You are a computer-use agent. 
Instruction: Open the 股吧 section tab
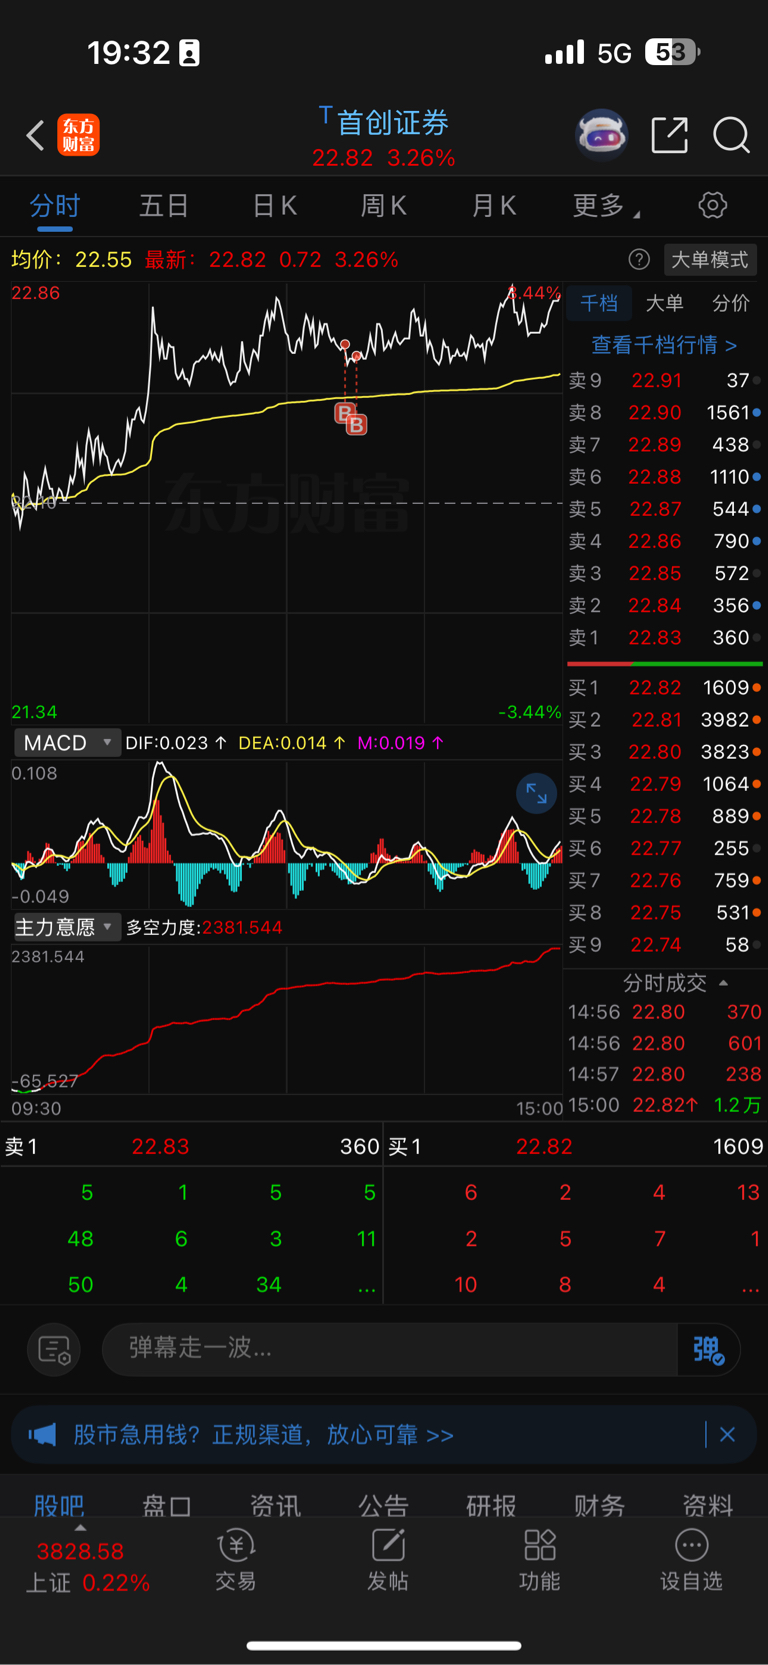tap(59, 1505)
